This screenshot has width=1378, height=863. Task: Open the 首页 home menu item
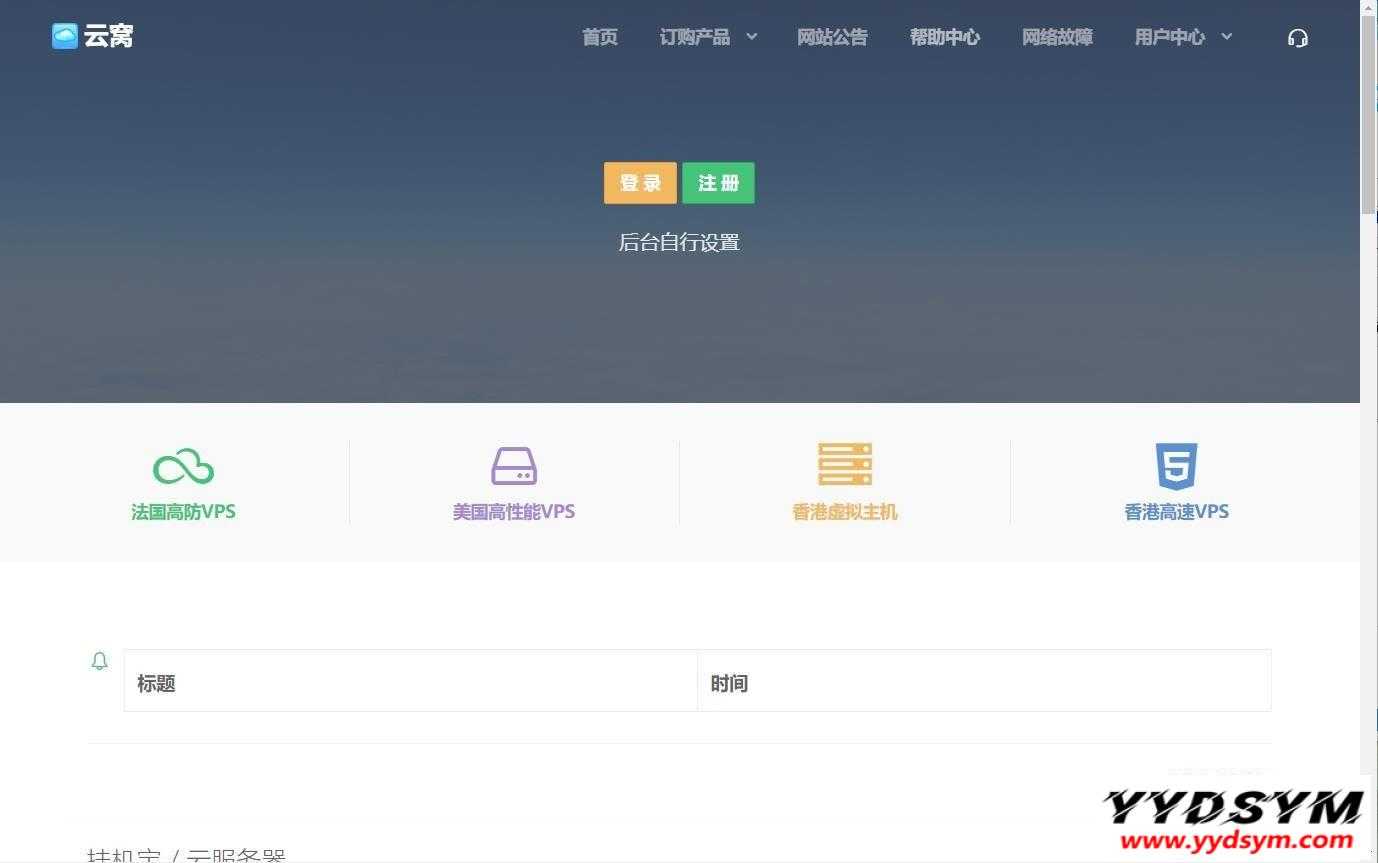pyautogui.click(x=600, y=38)
